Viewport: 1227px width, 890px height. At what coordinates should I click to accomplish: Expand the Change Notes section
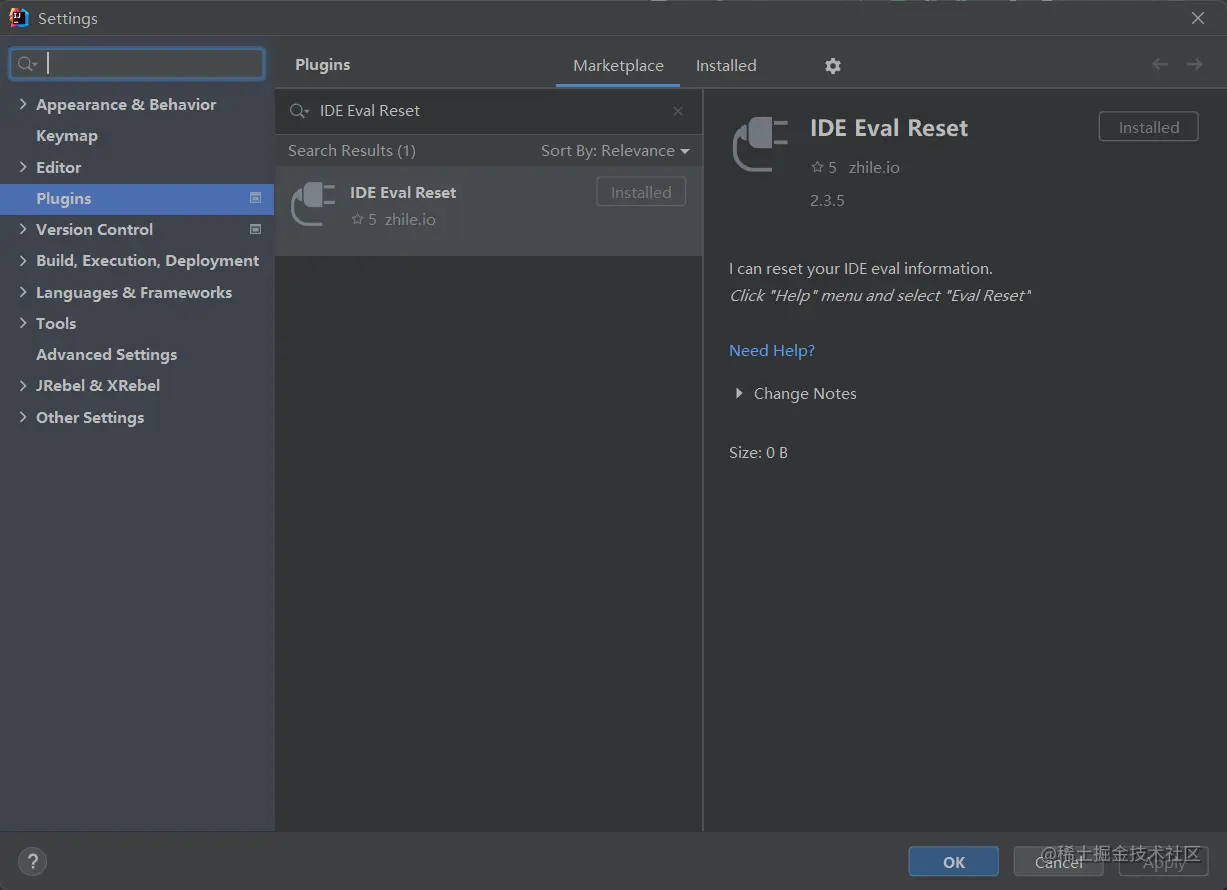pos(738,394)
